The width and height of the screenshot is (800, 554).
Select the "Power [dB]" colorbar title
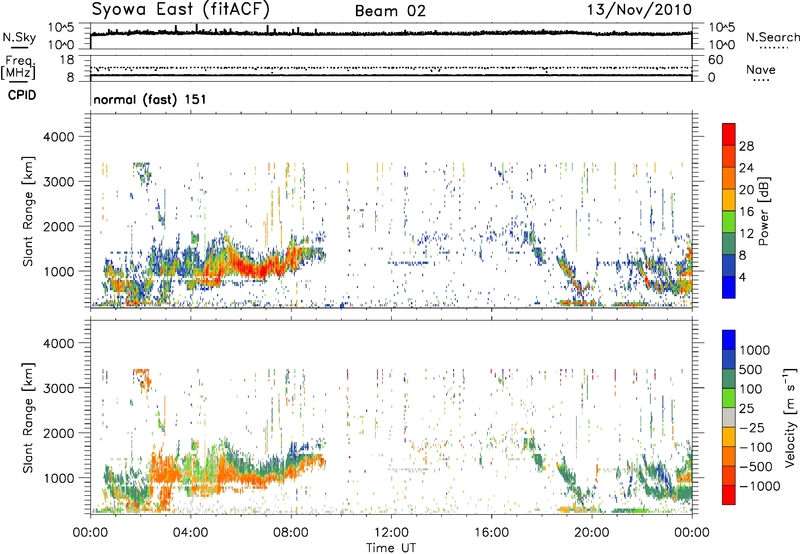763,211
